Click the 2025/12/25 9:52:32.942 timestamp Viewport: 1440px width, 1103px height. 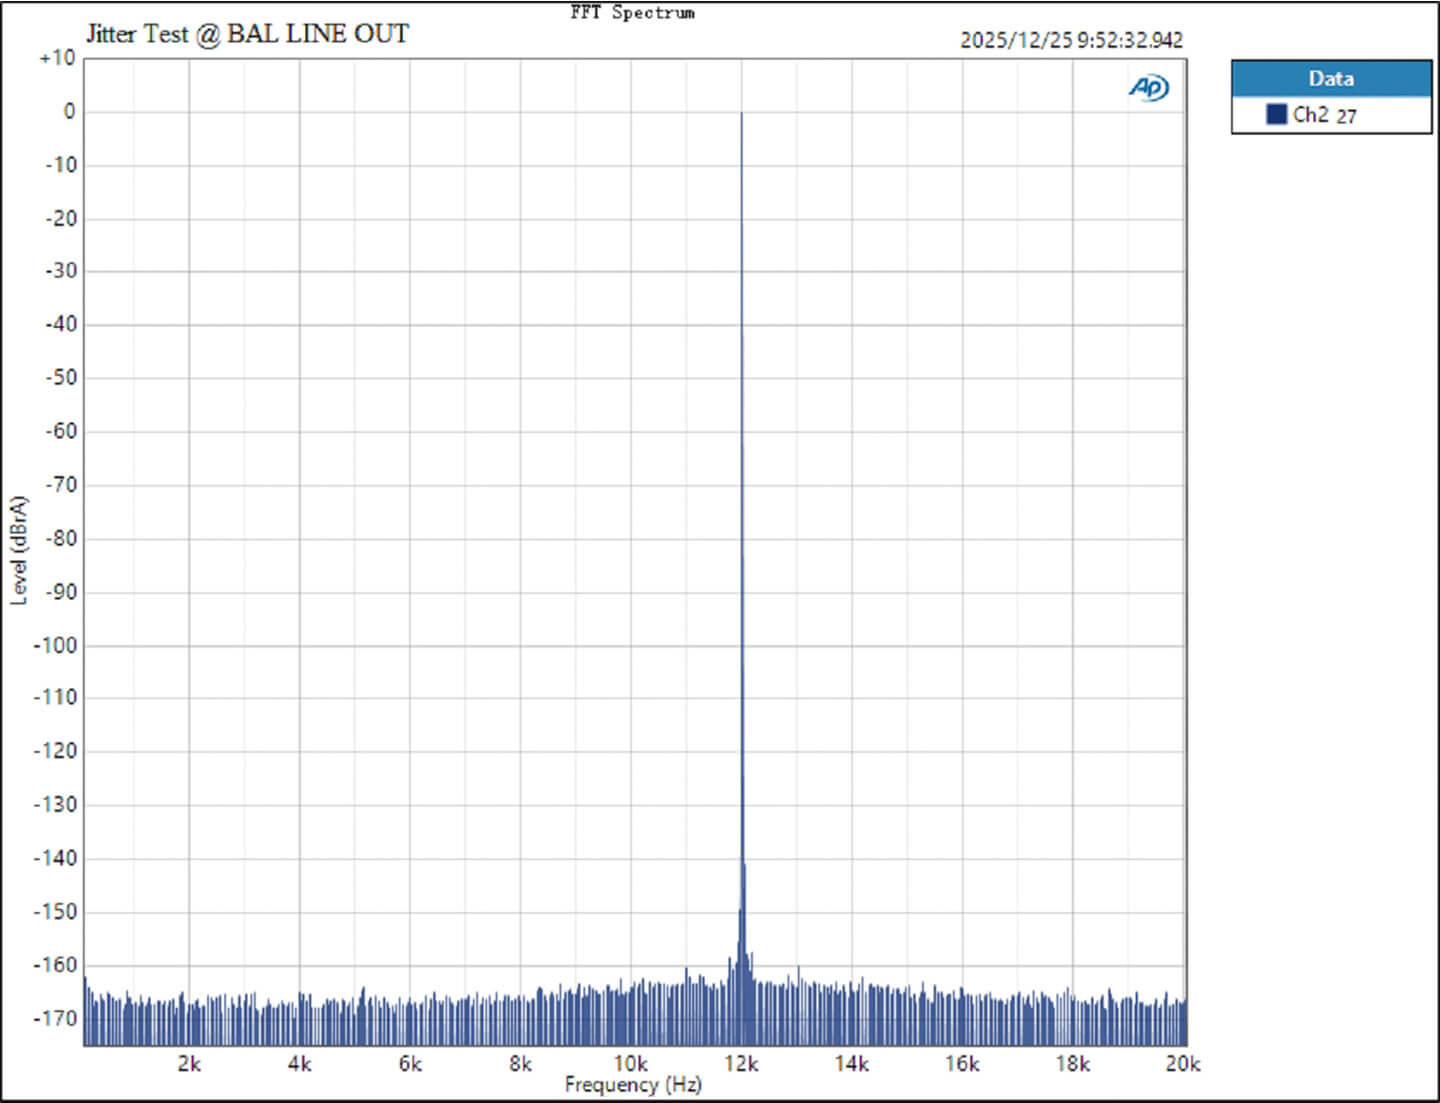pyautogui.click(x=1071, y=40)
